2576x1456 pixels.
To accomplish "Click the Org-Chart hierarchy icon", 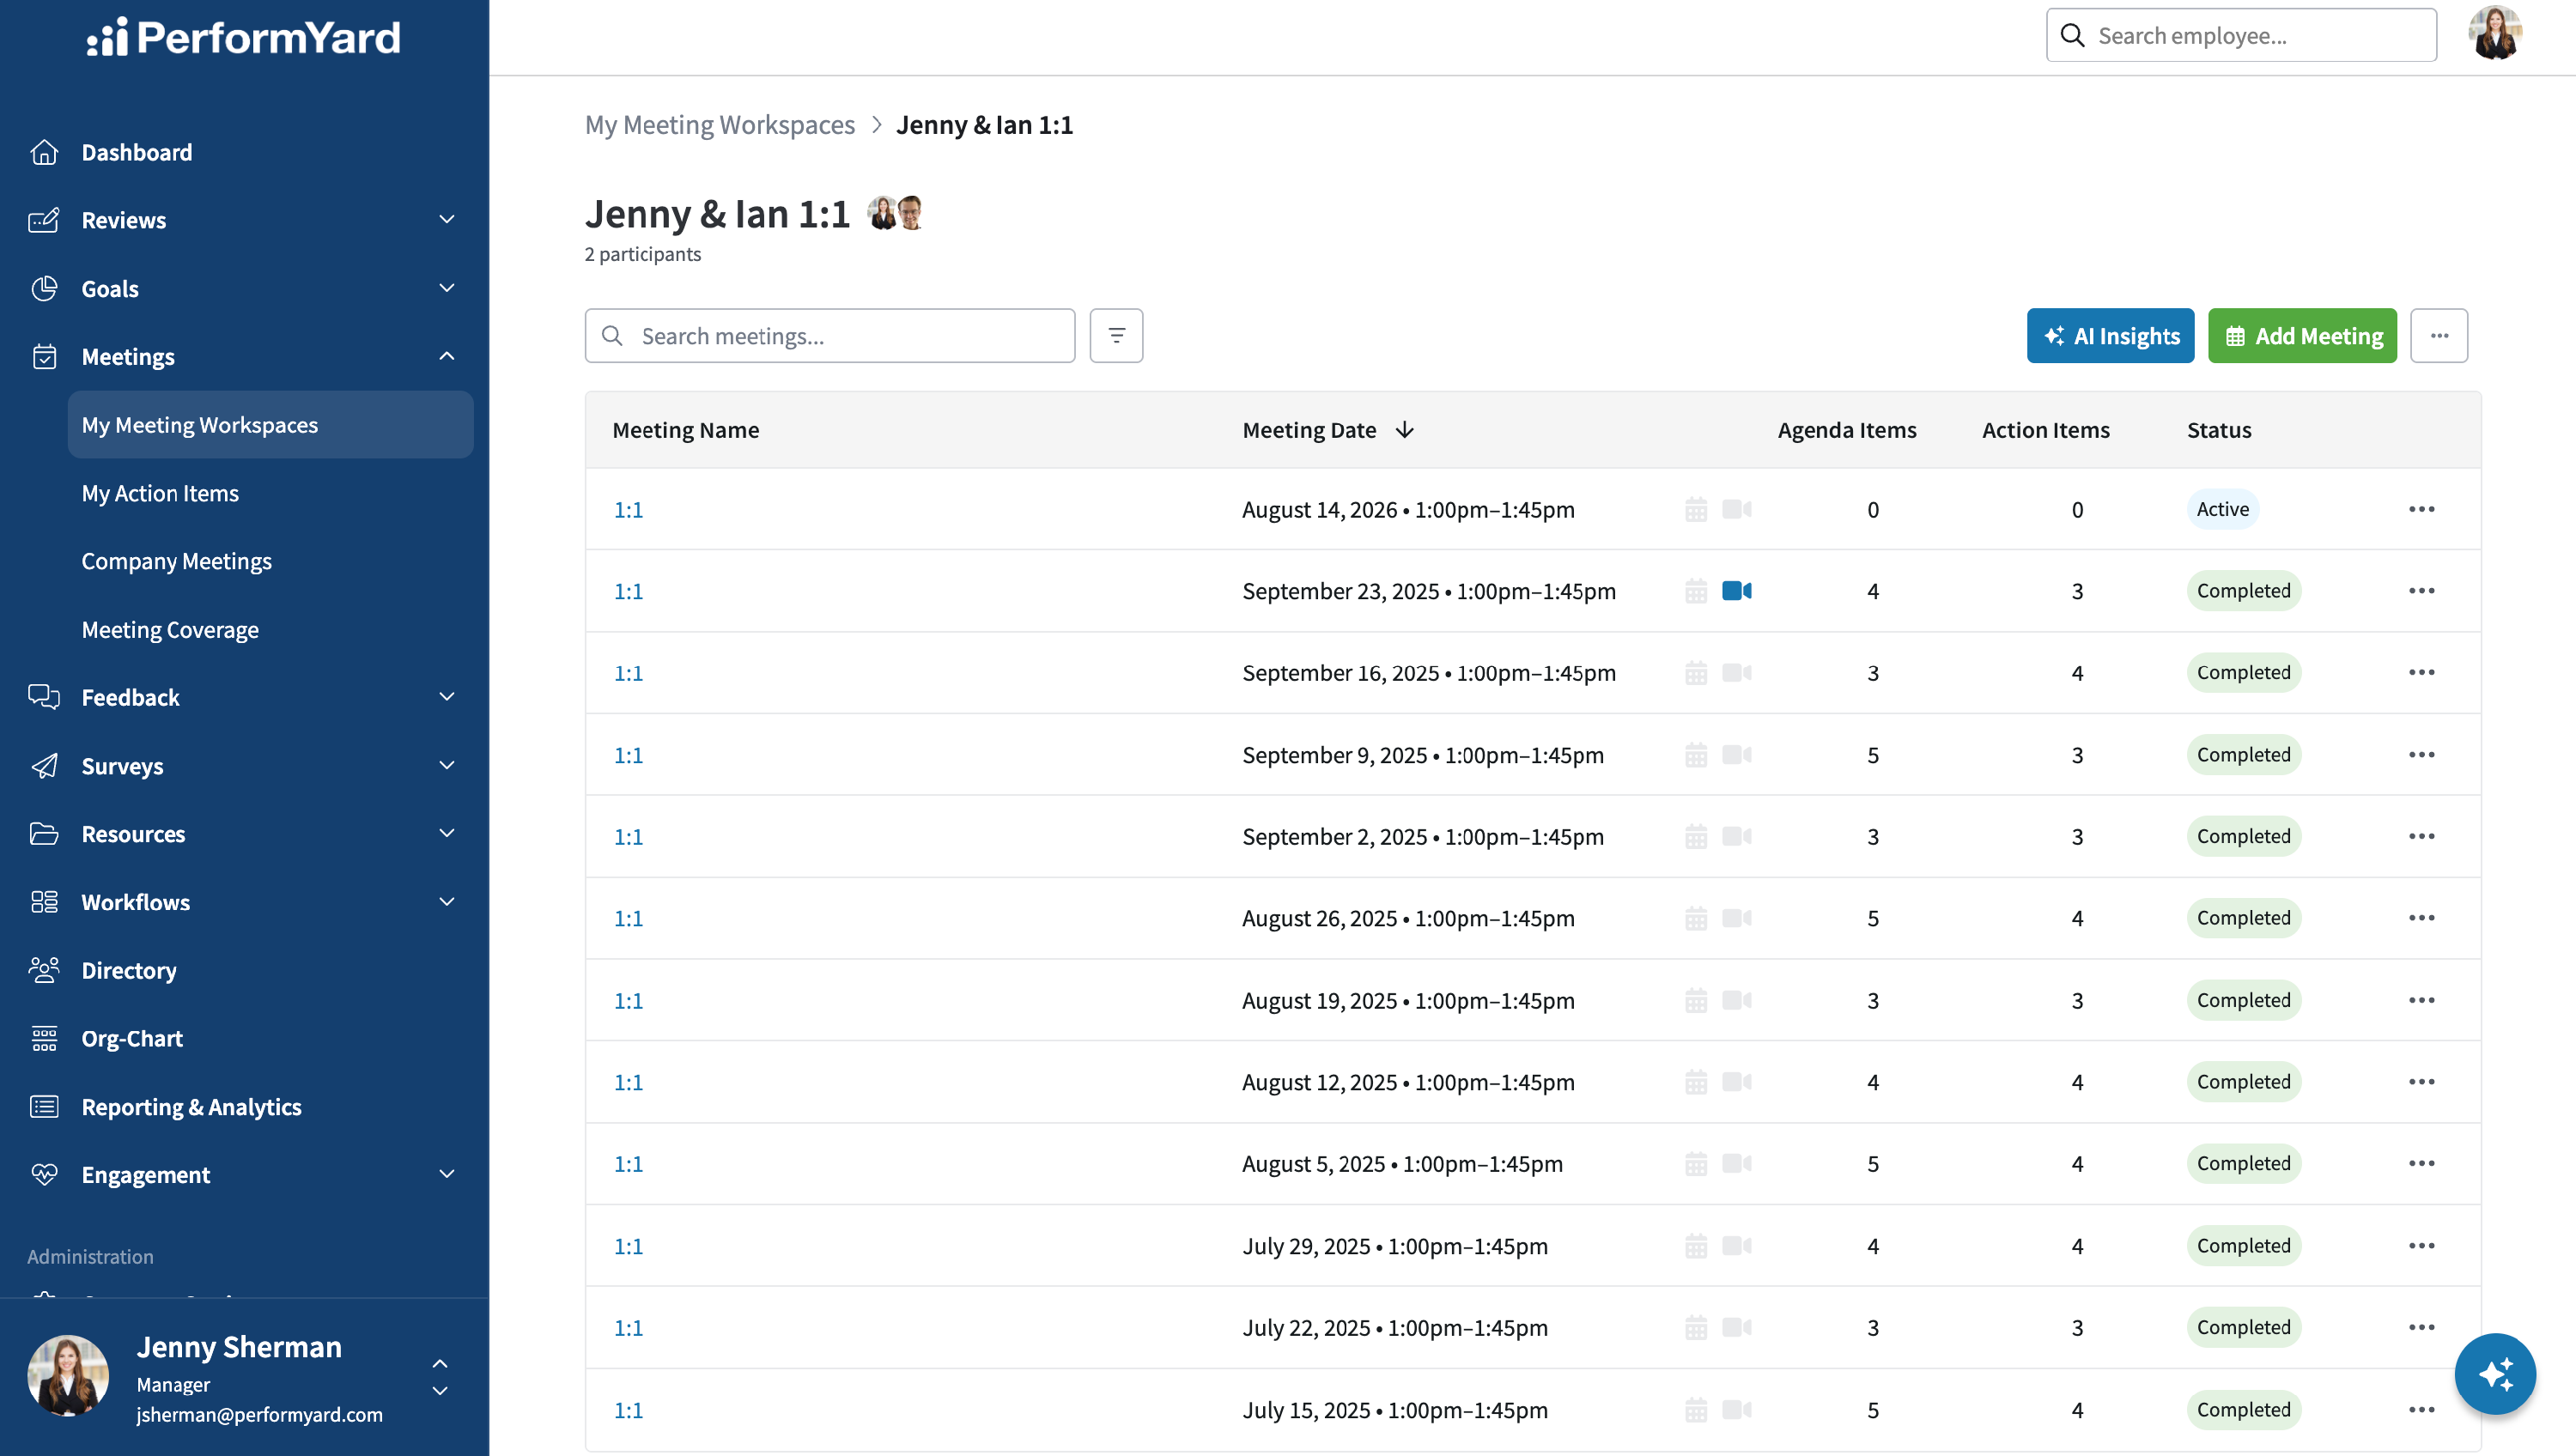I will 44,1039.
